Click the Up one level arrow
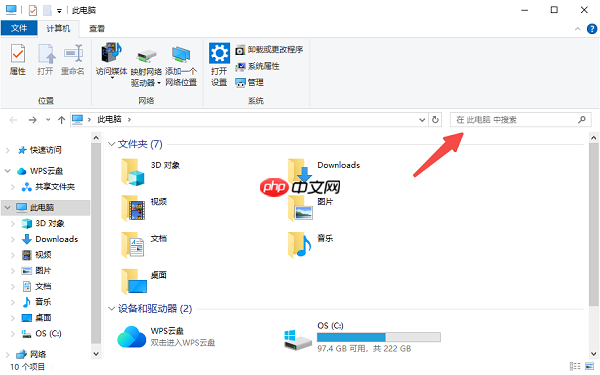The image size is (600, 375). click(x=61, y=120)
